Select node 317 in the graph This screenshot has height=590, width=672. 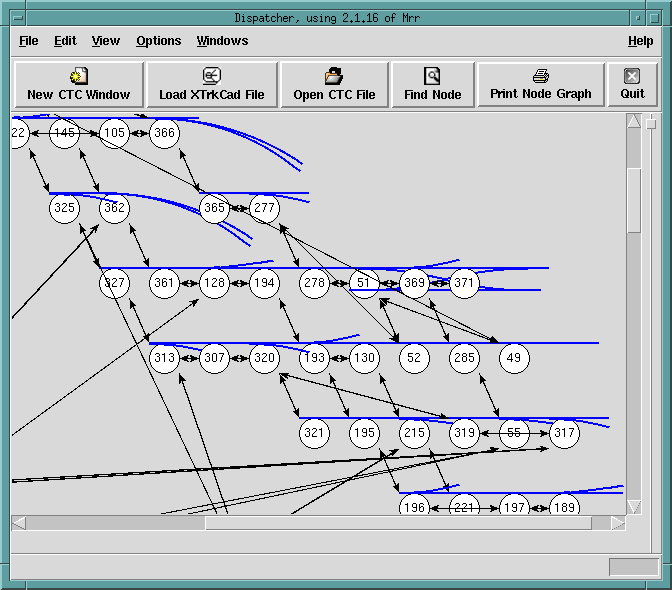point(564,433)
